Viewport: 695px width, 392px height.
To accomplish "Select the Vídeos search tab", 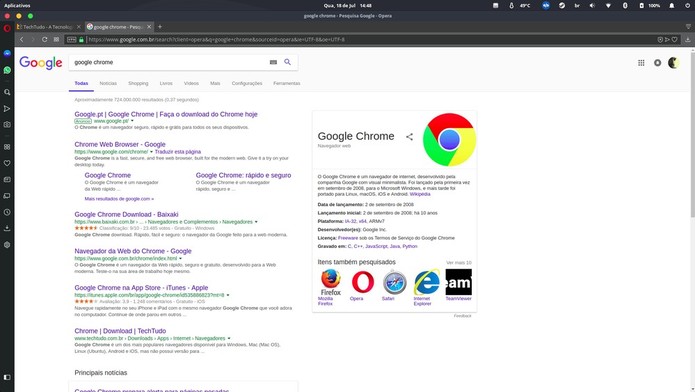I will click(x=191, y=83).
